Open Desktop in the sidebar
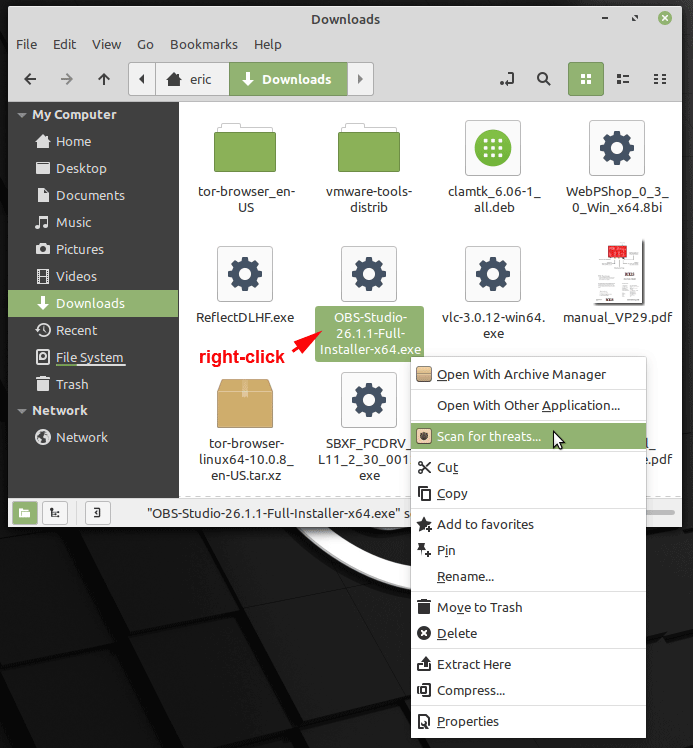The width and height of the screenshot is (693, 748). coord(93,168)
